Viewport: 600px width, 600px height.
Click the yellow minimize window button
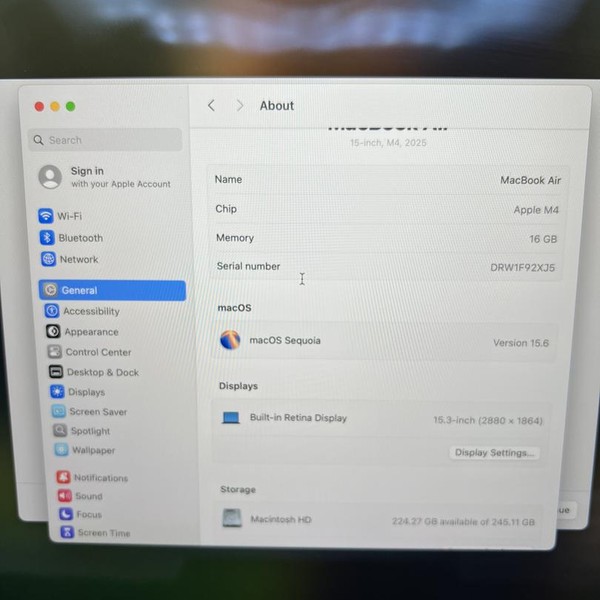[55, 106]
